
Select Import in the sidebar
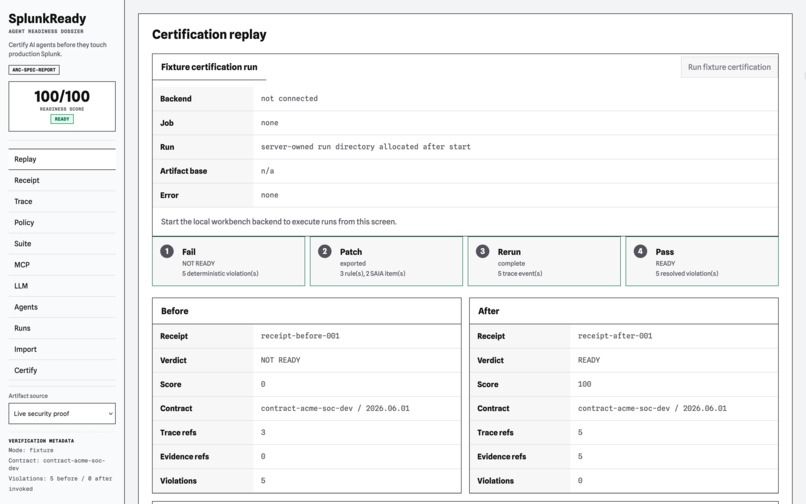[62, 349]
